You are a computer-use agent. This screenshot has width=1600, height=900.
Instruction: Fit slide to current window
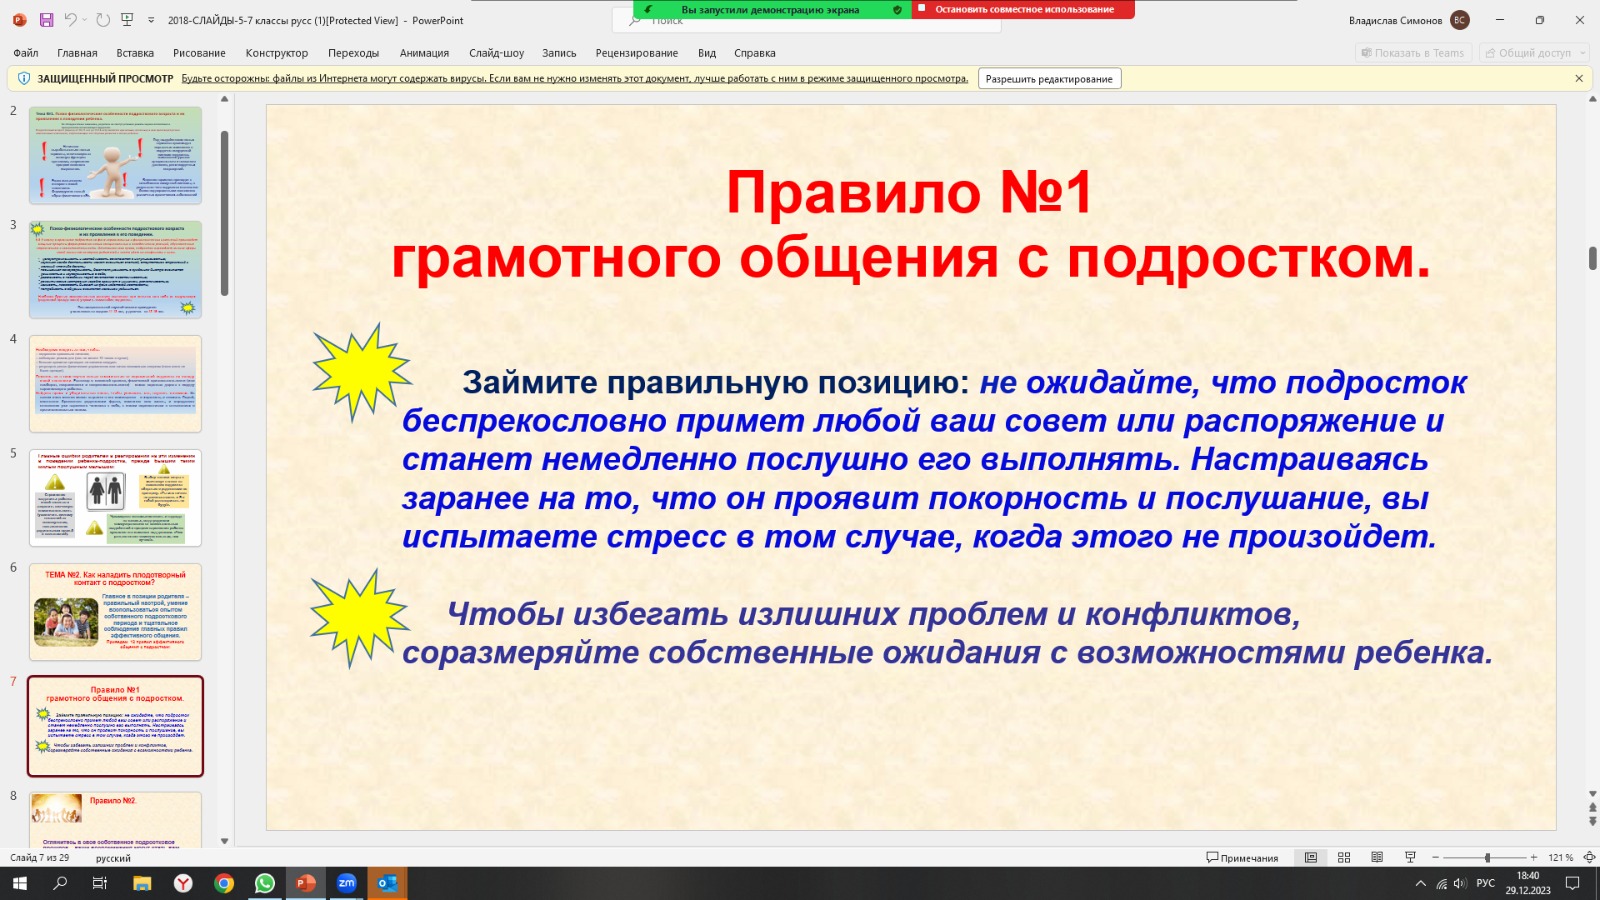coord(1589,858)
